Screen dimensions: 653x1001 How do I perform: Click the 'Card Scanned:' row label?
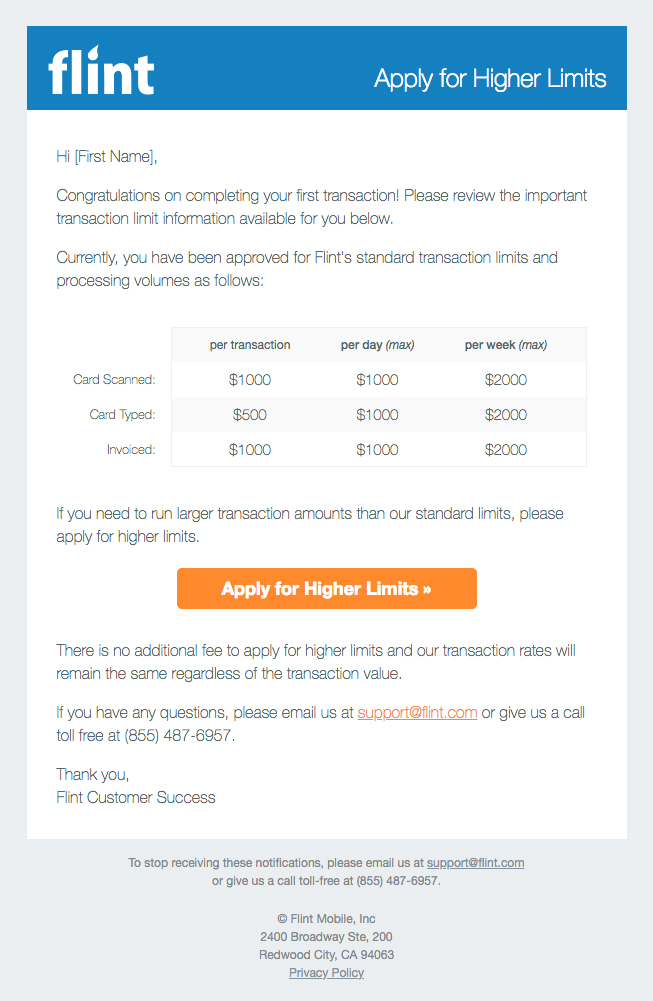(x=114, y=380)
